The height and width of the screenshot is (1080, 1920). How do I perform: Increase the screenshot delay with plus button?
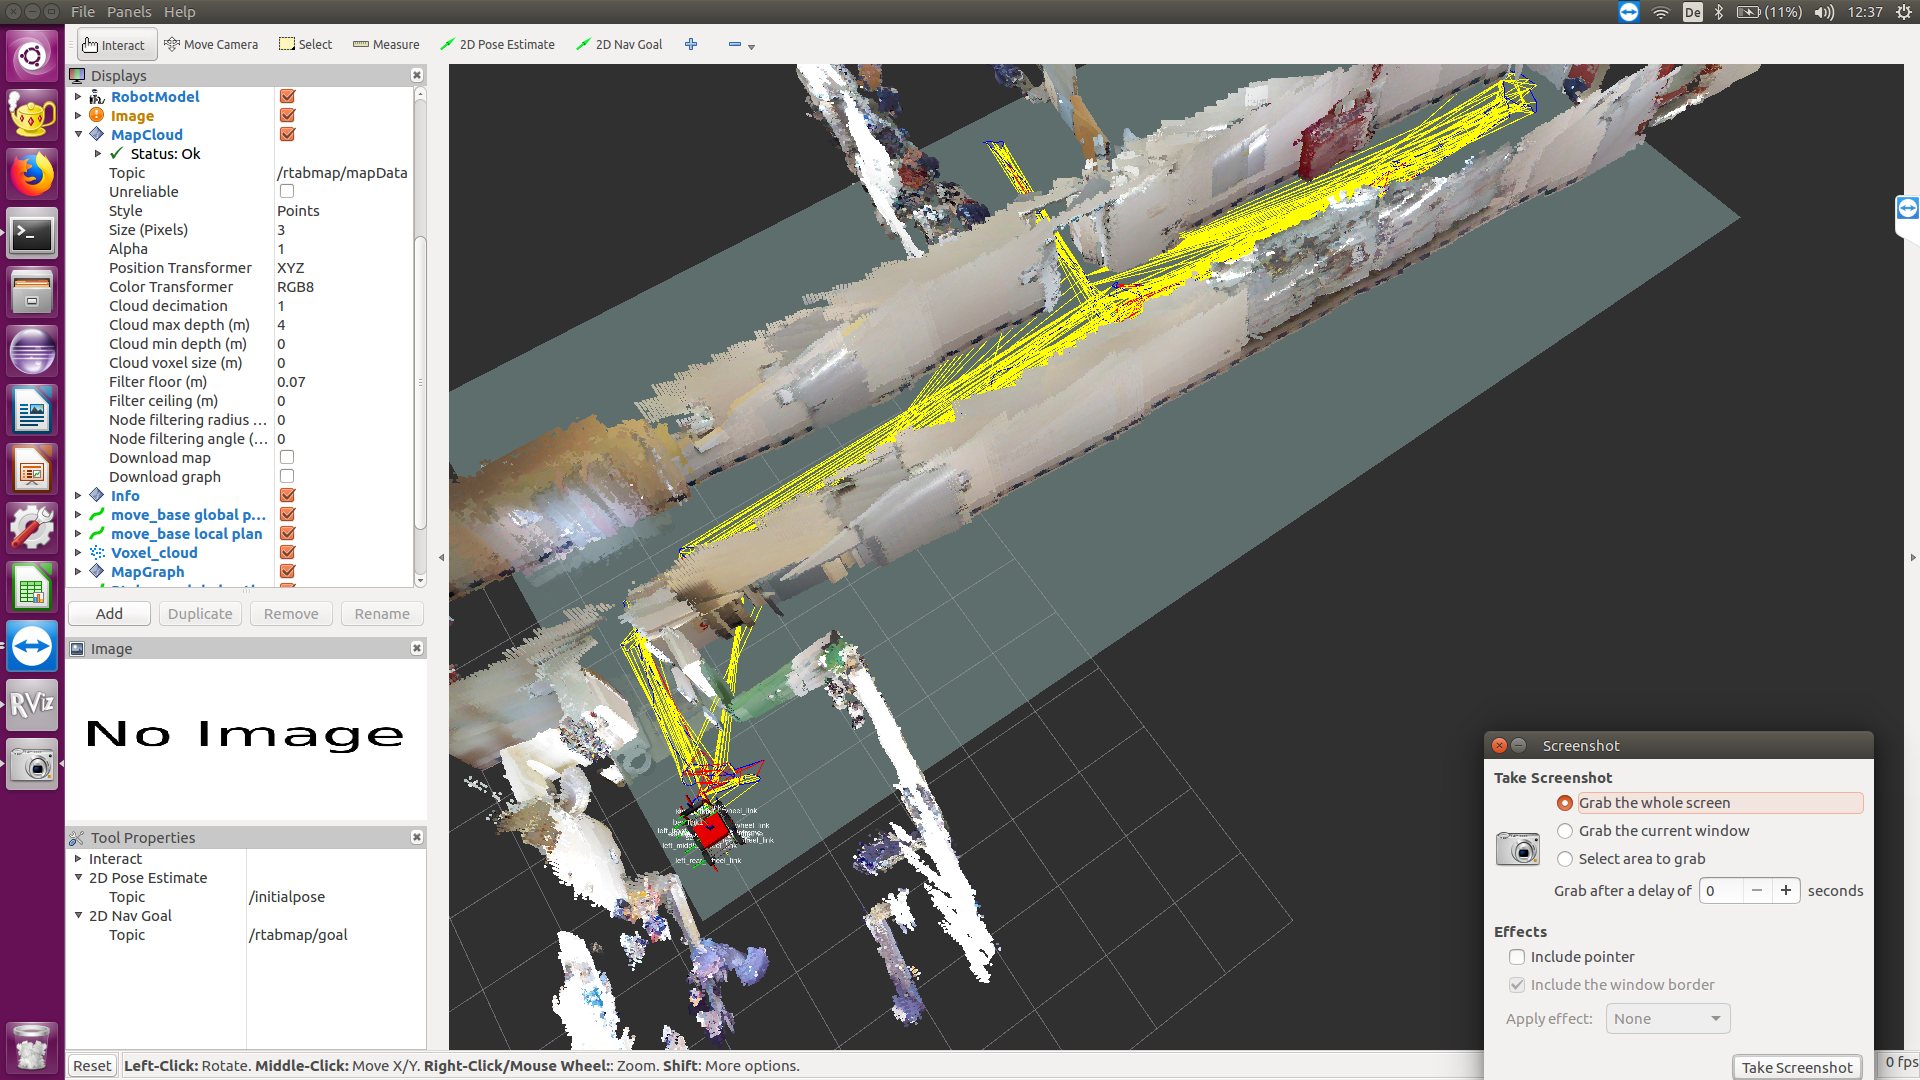point(1785,891)
